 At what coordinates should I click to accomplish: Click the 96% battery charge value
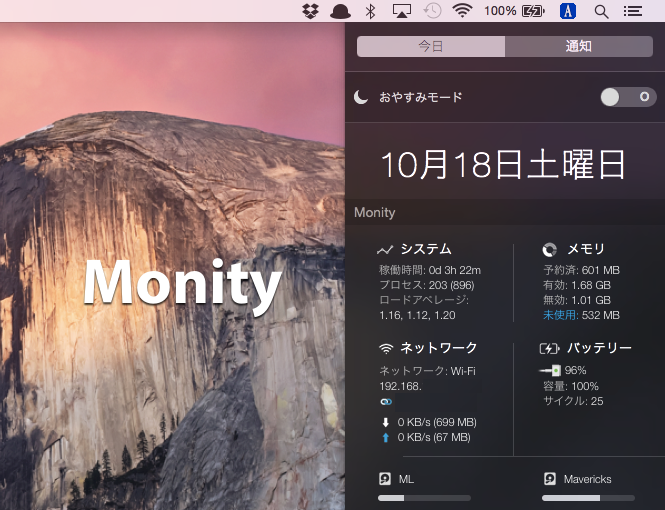tap(576, 371)
